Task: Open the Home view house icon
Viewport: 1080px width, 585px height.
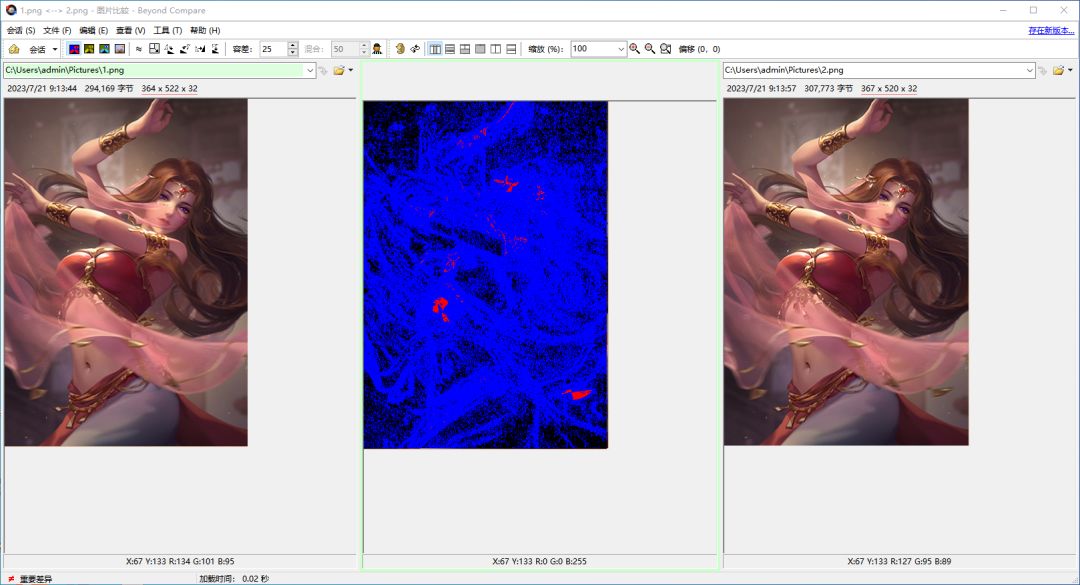Action: [14, 49]
